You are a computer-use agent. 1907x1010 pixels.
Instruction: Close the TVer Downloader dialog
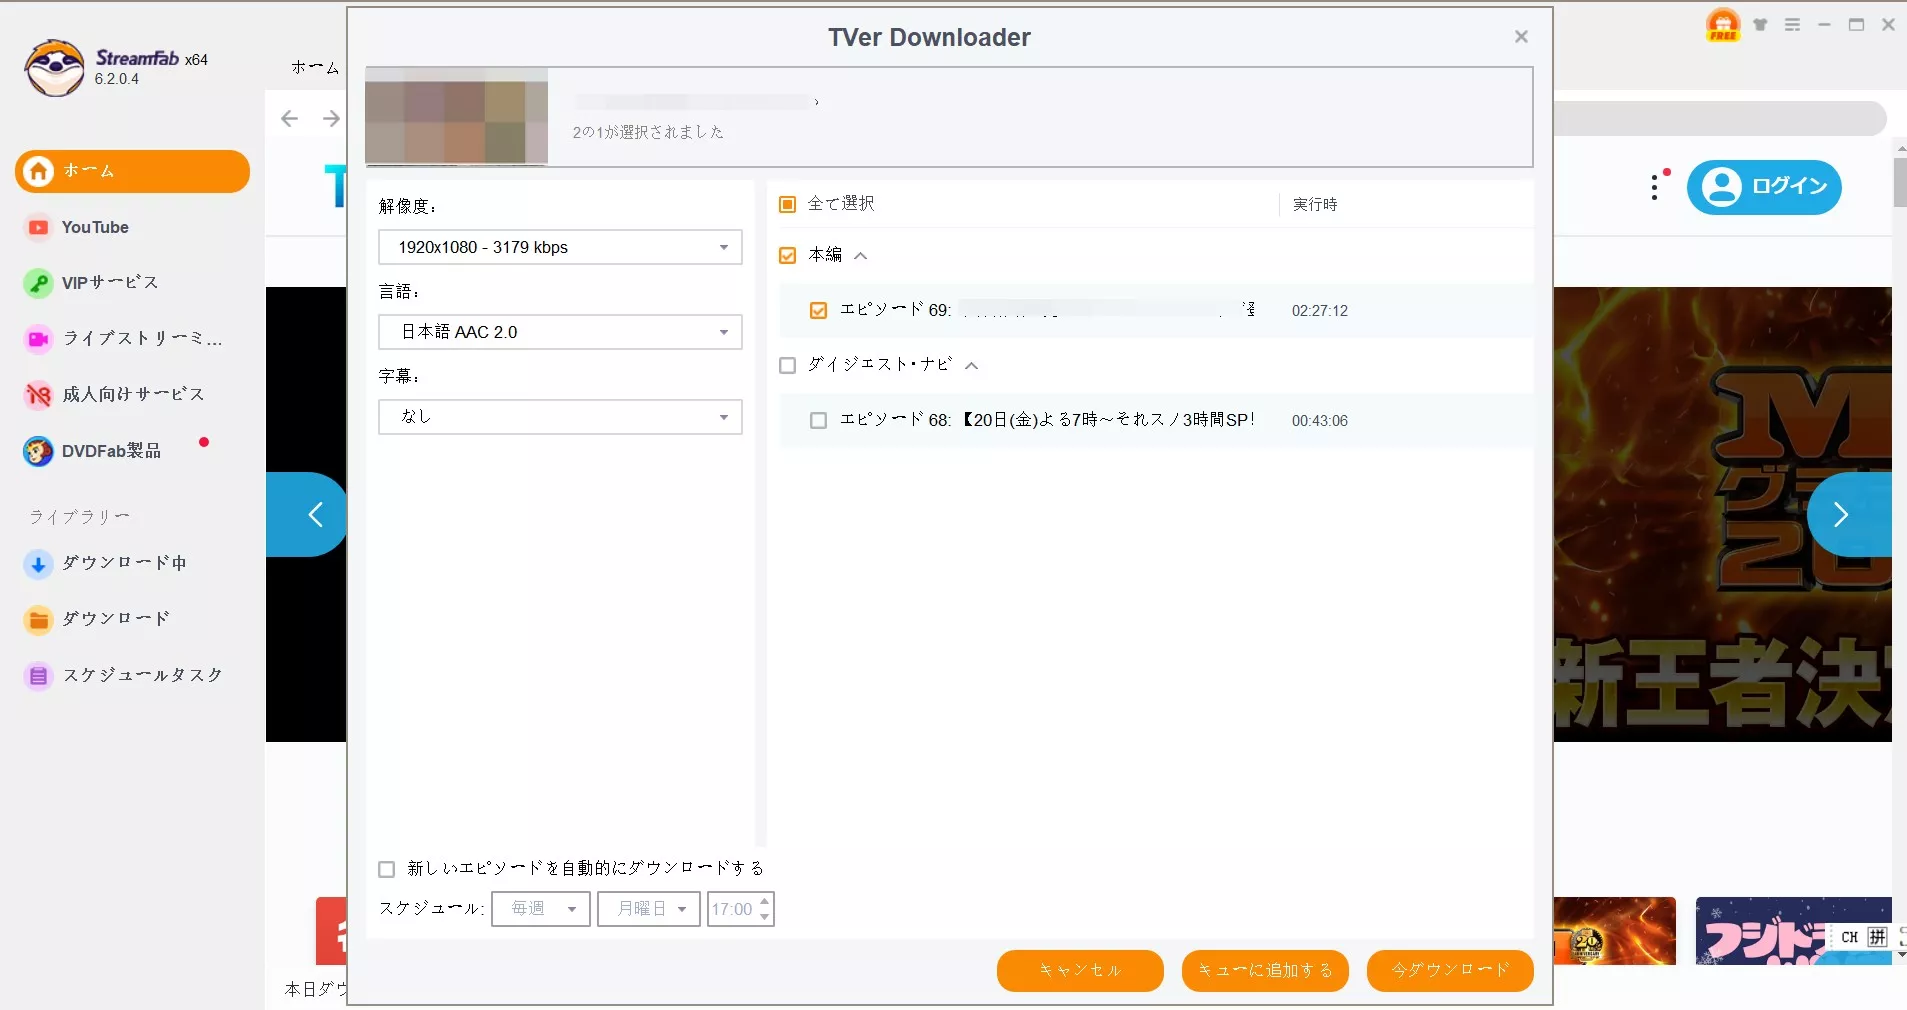(1521, 37)
